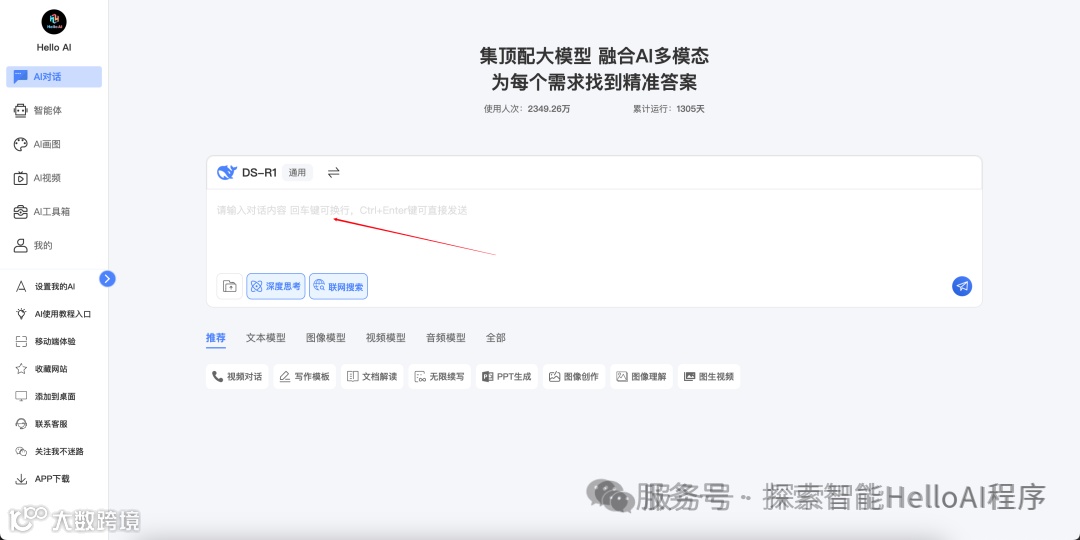This screenshot has width=1080, height=540.
Task: Switch to the 视频模型 tab
Action: [x=386, y=338]
